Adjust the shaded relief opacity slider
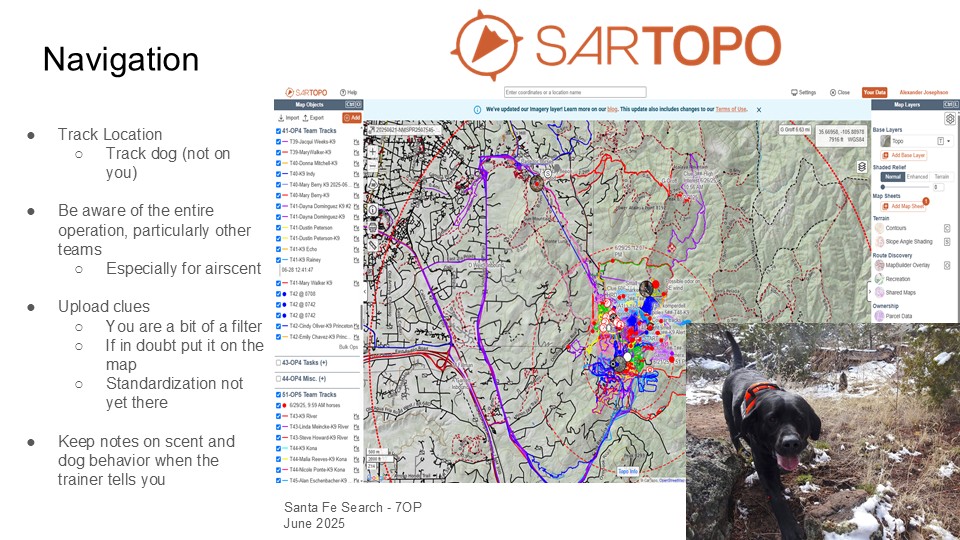This screenshot has width=960, height=540. pyautogui.click(x=904, y=187)
